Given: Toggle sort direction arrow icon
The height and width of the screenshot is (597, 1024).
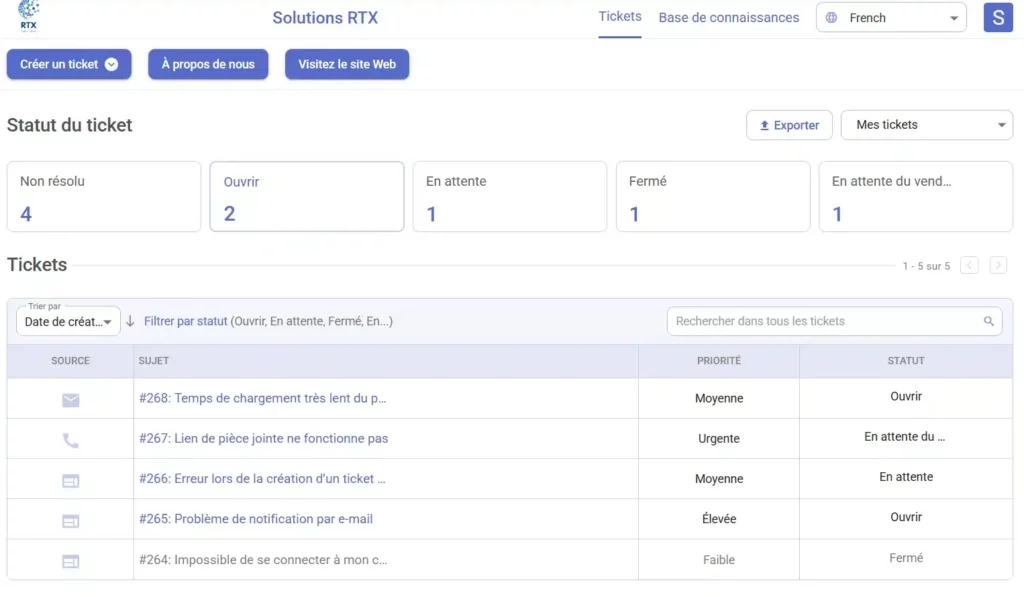Looking at the screenshot, I should tap(130, 321).
